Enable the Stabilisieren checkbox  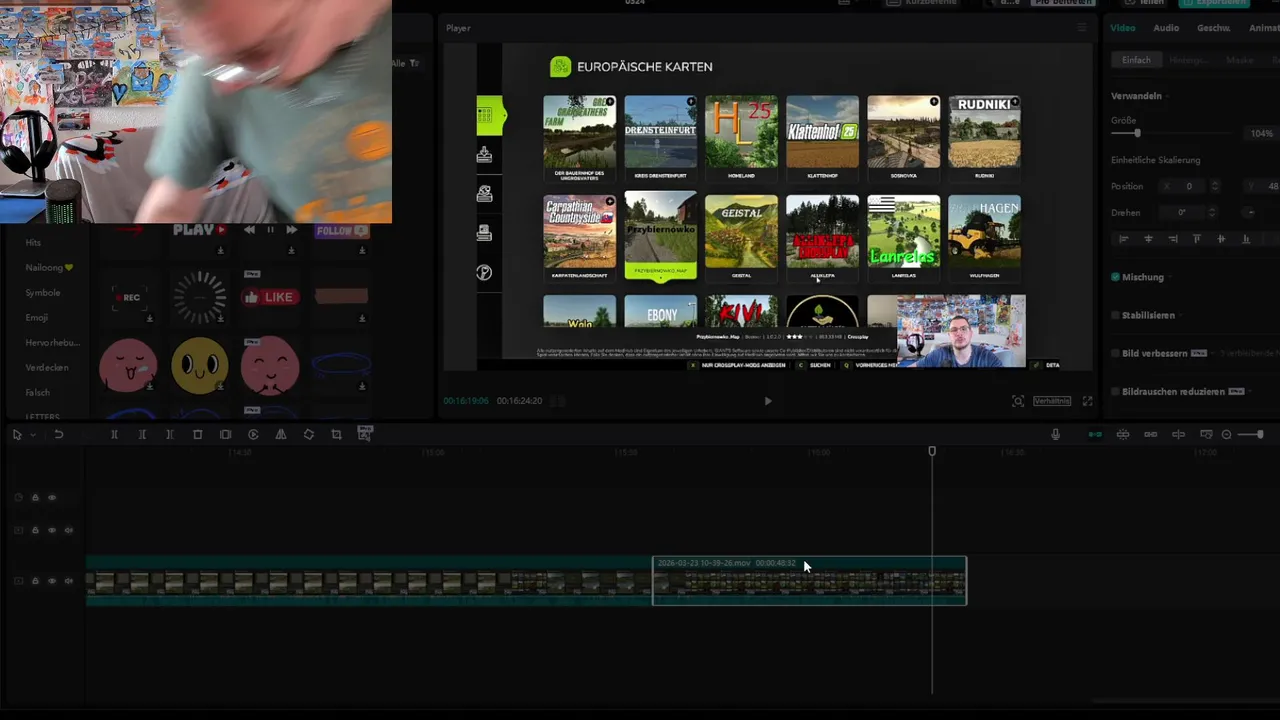tap(1115, 315)
